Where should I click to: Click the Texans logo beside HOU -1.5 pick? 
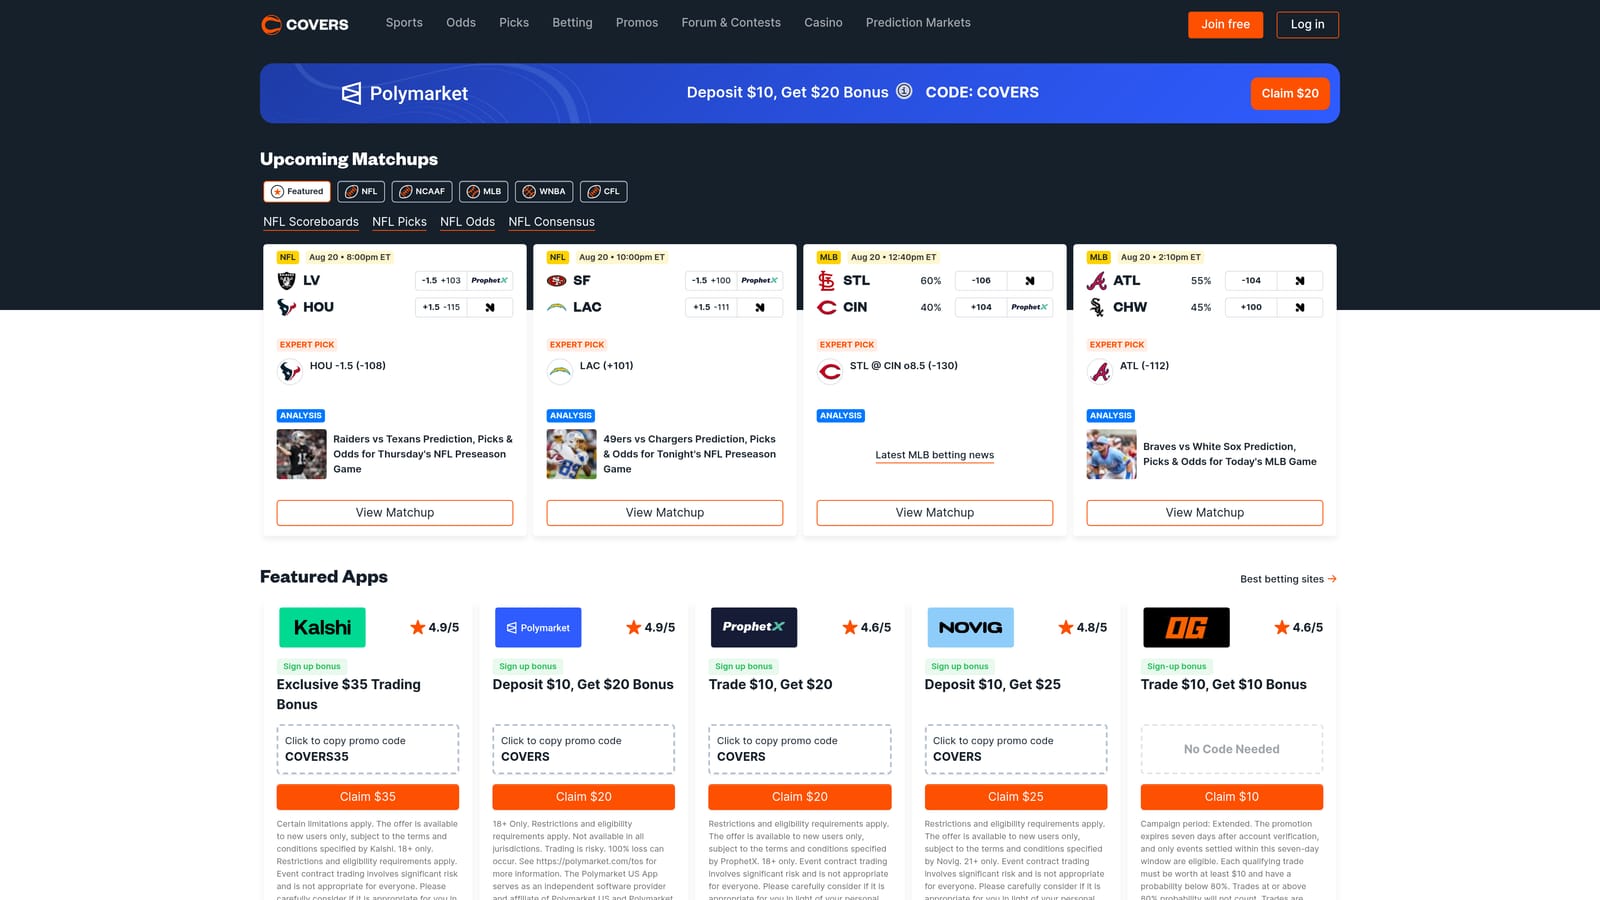pos(290,372)
